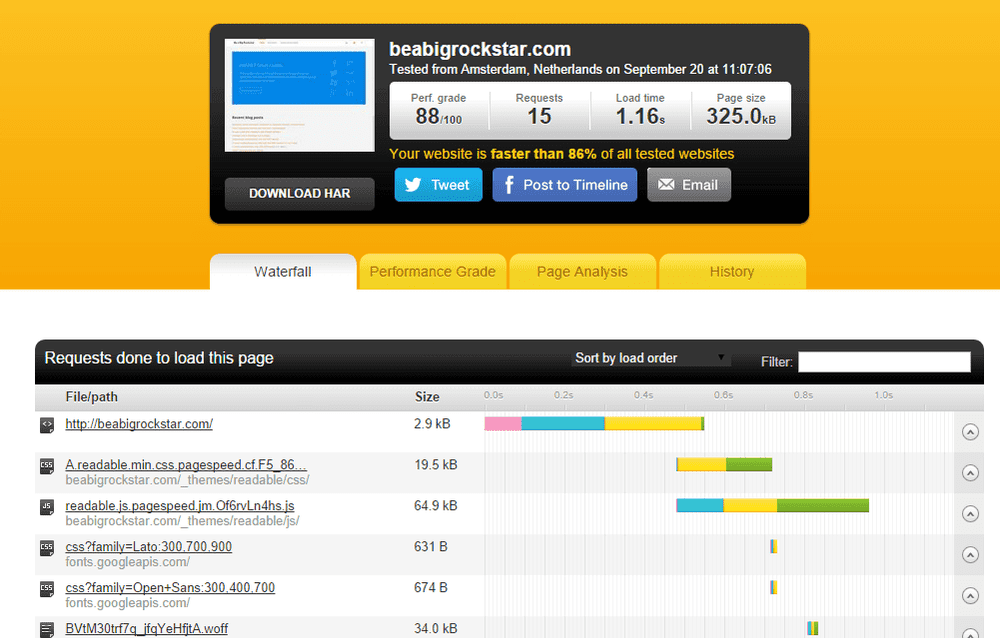Click the HTML document icon beside beabigrockstar.com

tap(47, 425)
